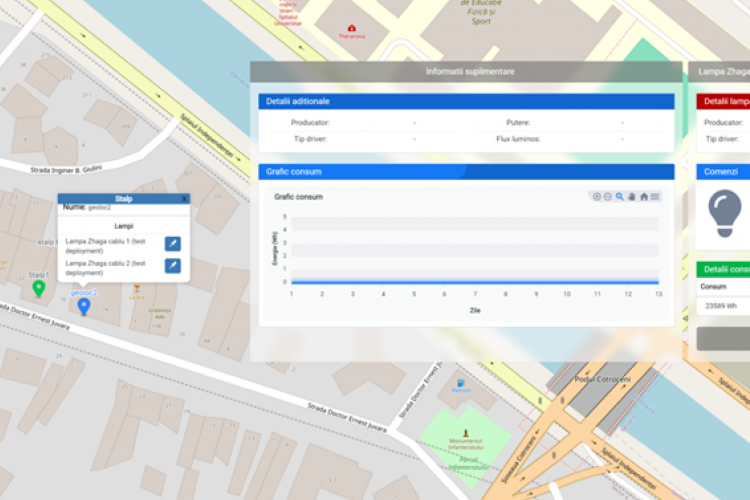Click the 'Zile' axis label on chart
Image resolution: width=750 pixels, height=500 pixels.
tap(475, 311)
